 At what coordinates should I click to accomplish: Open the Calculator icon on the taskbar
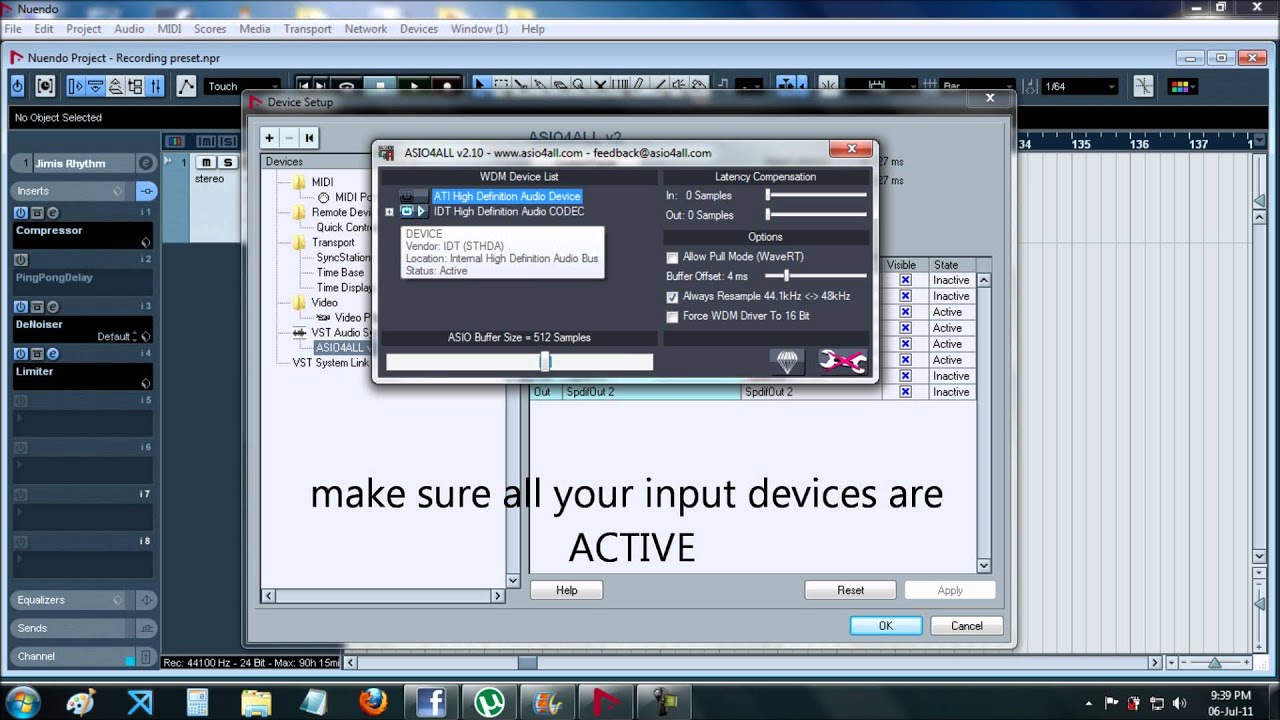(197, 702)
